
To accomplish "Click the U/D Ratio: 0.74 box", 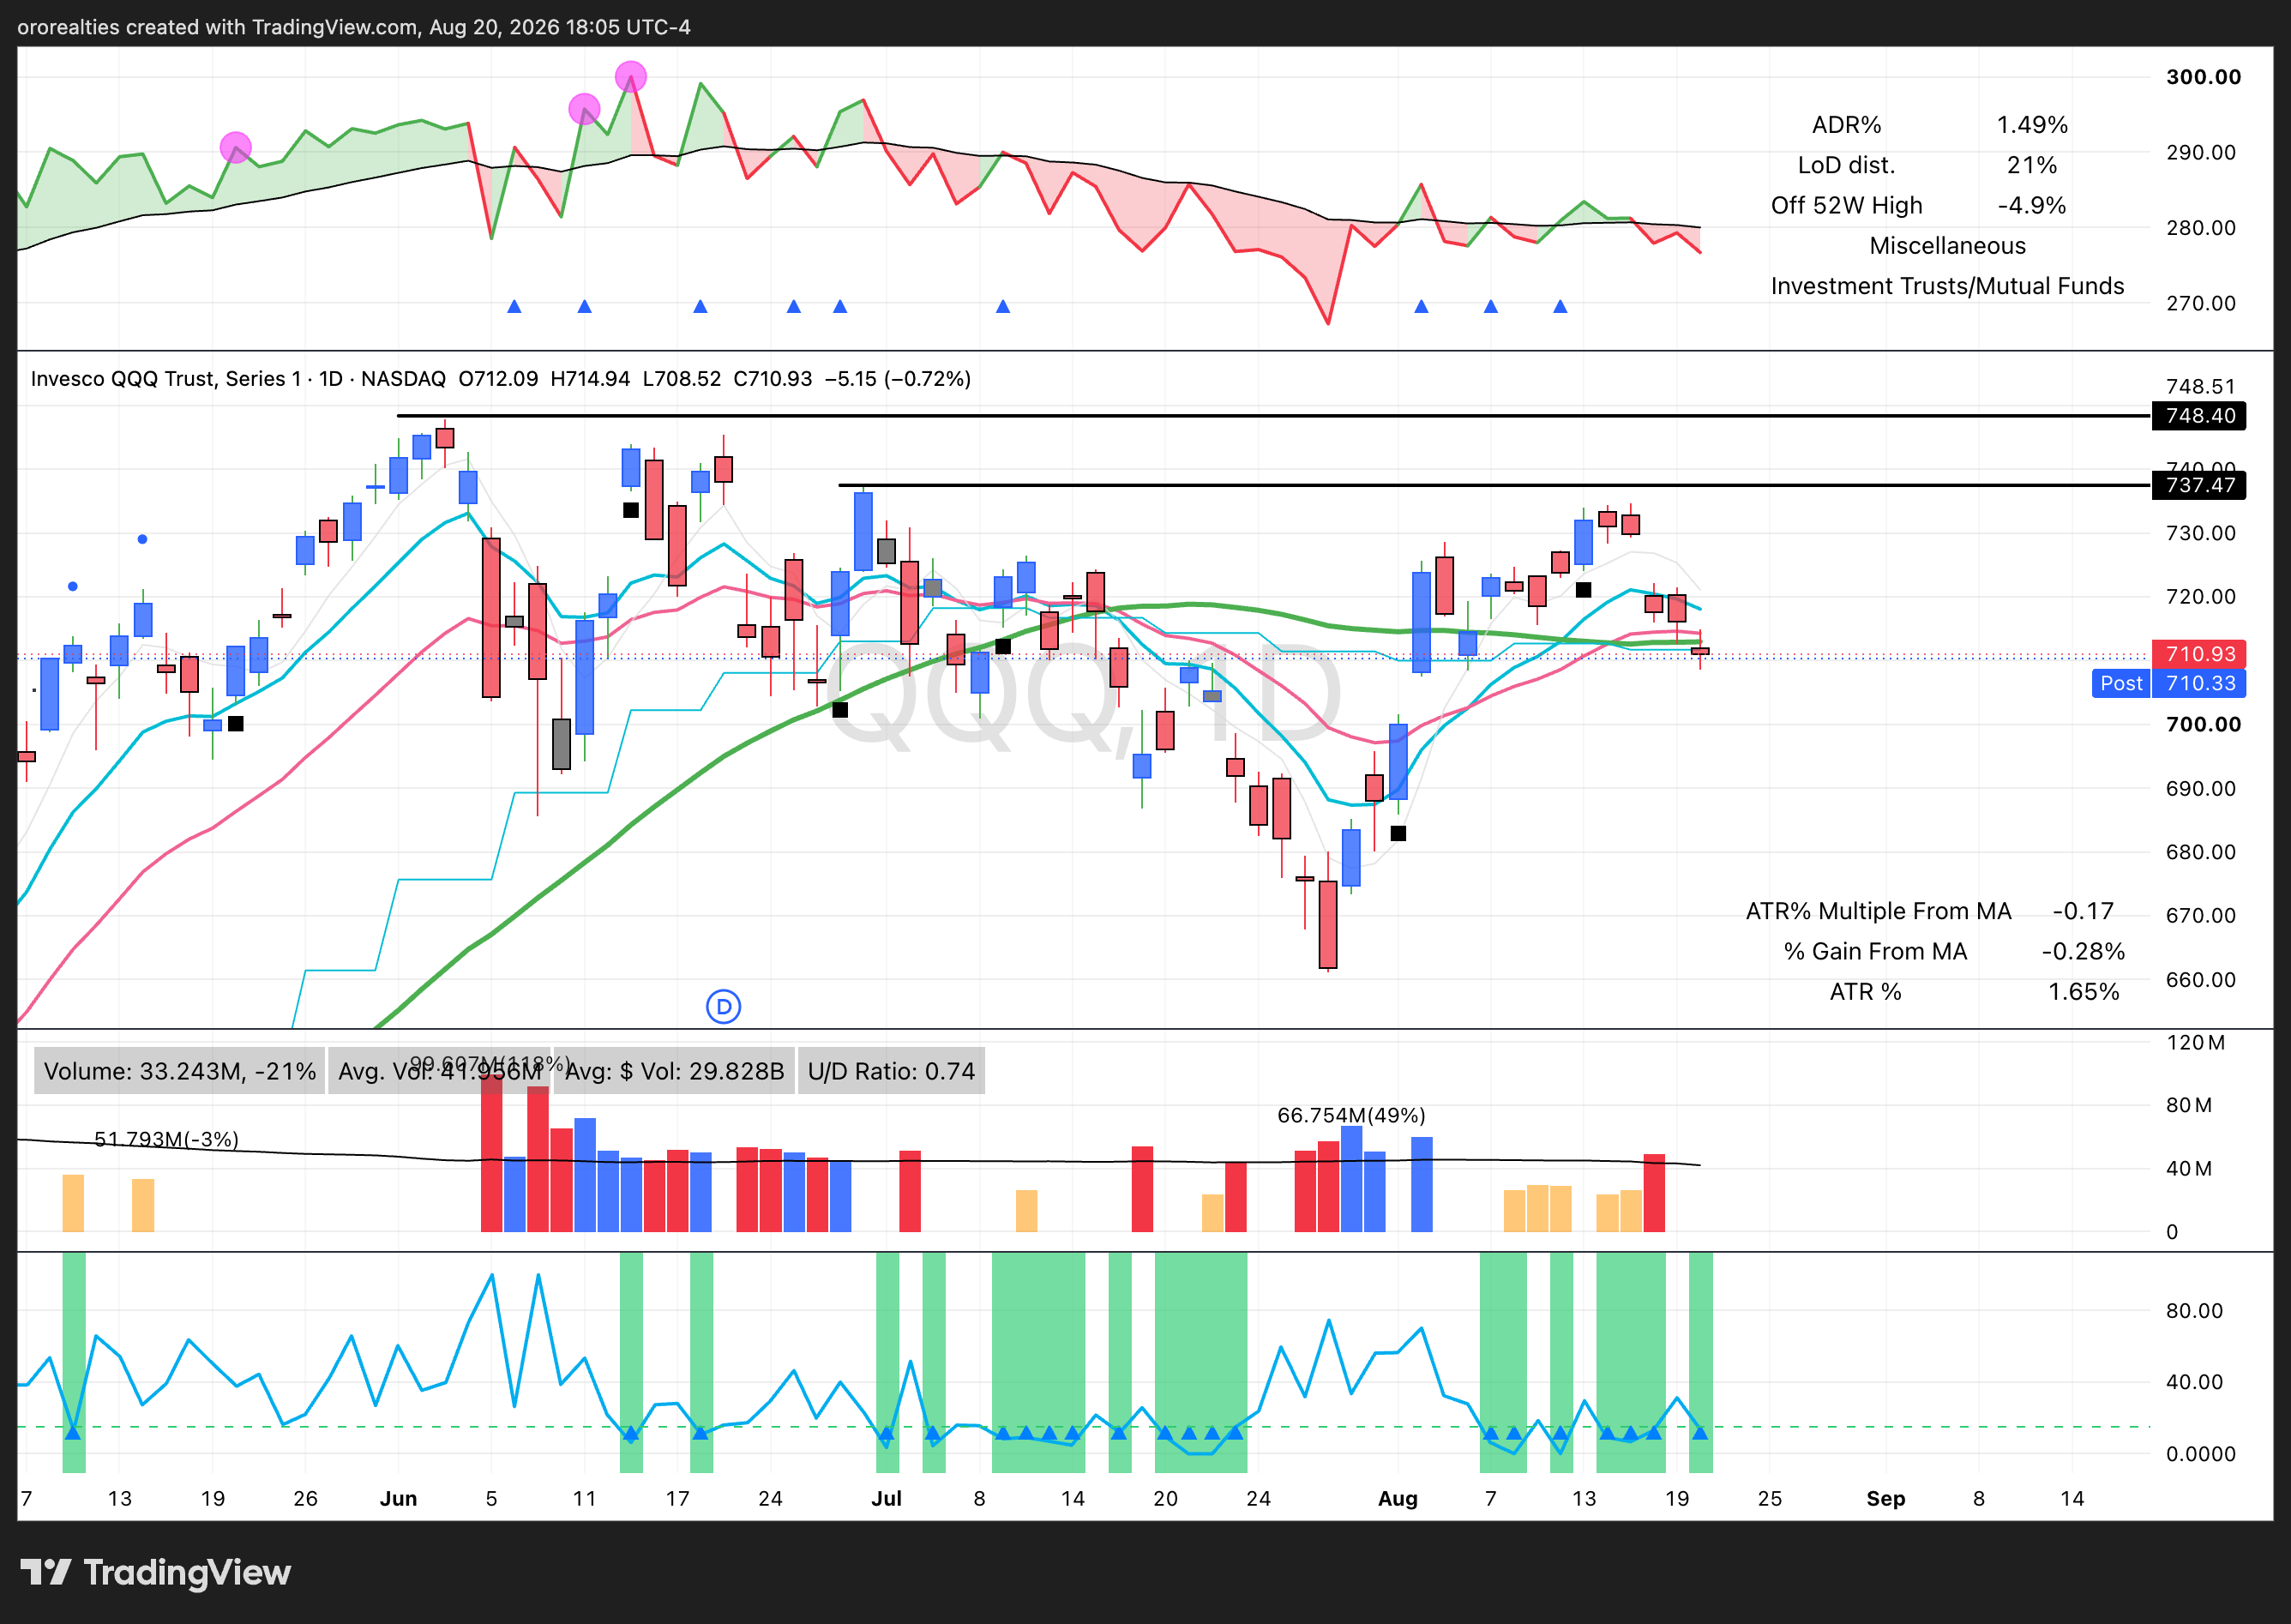I will [x=891, y=1071].
